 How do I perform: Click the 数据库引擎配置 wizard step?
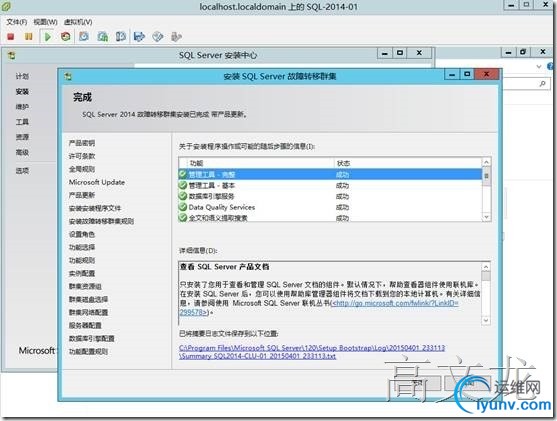(x=91, y=338)
